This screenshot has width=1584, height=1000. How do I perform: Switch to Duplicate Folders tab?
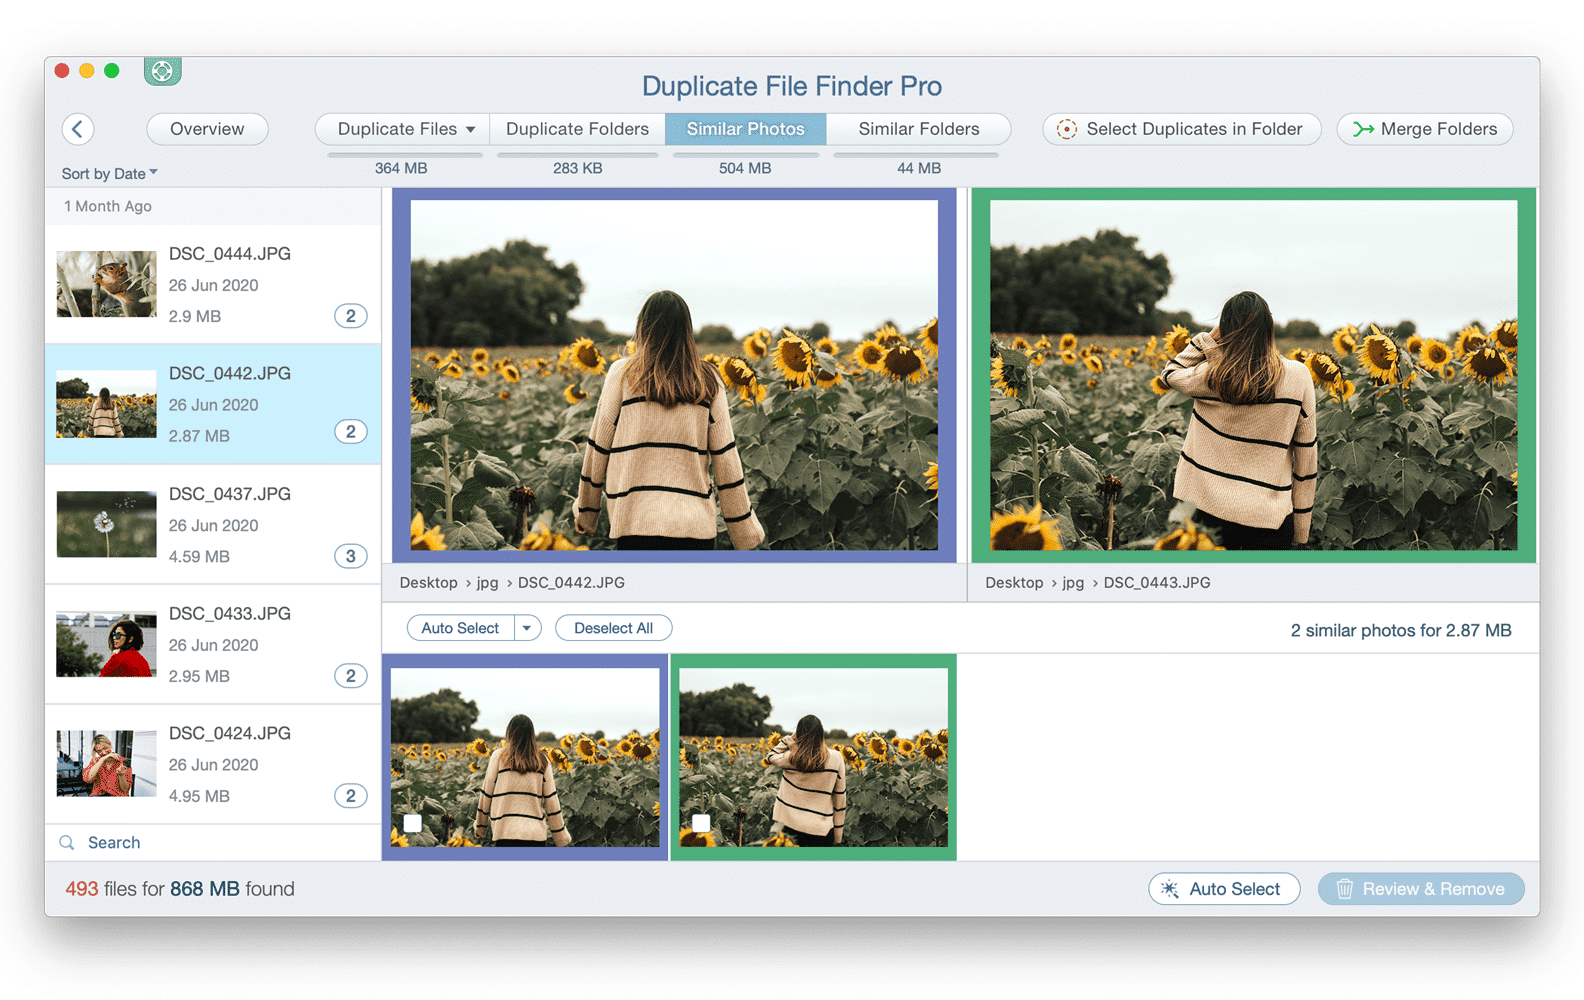tap(577, 129)
